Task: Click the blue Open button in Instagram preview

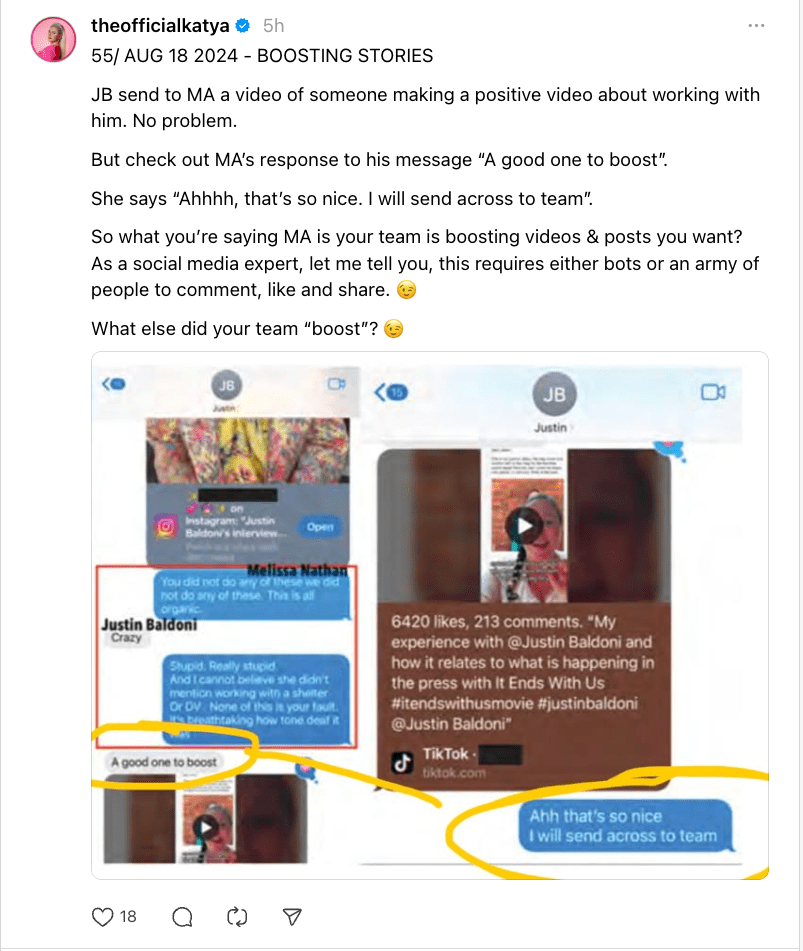Action: (320, 526)
